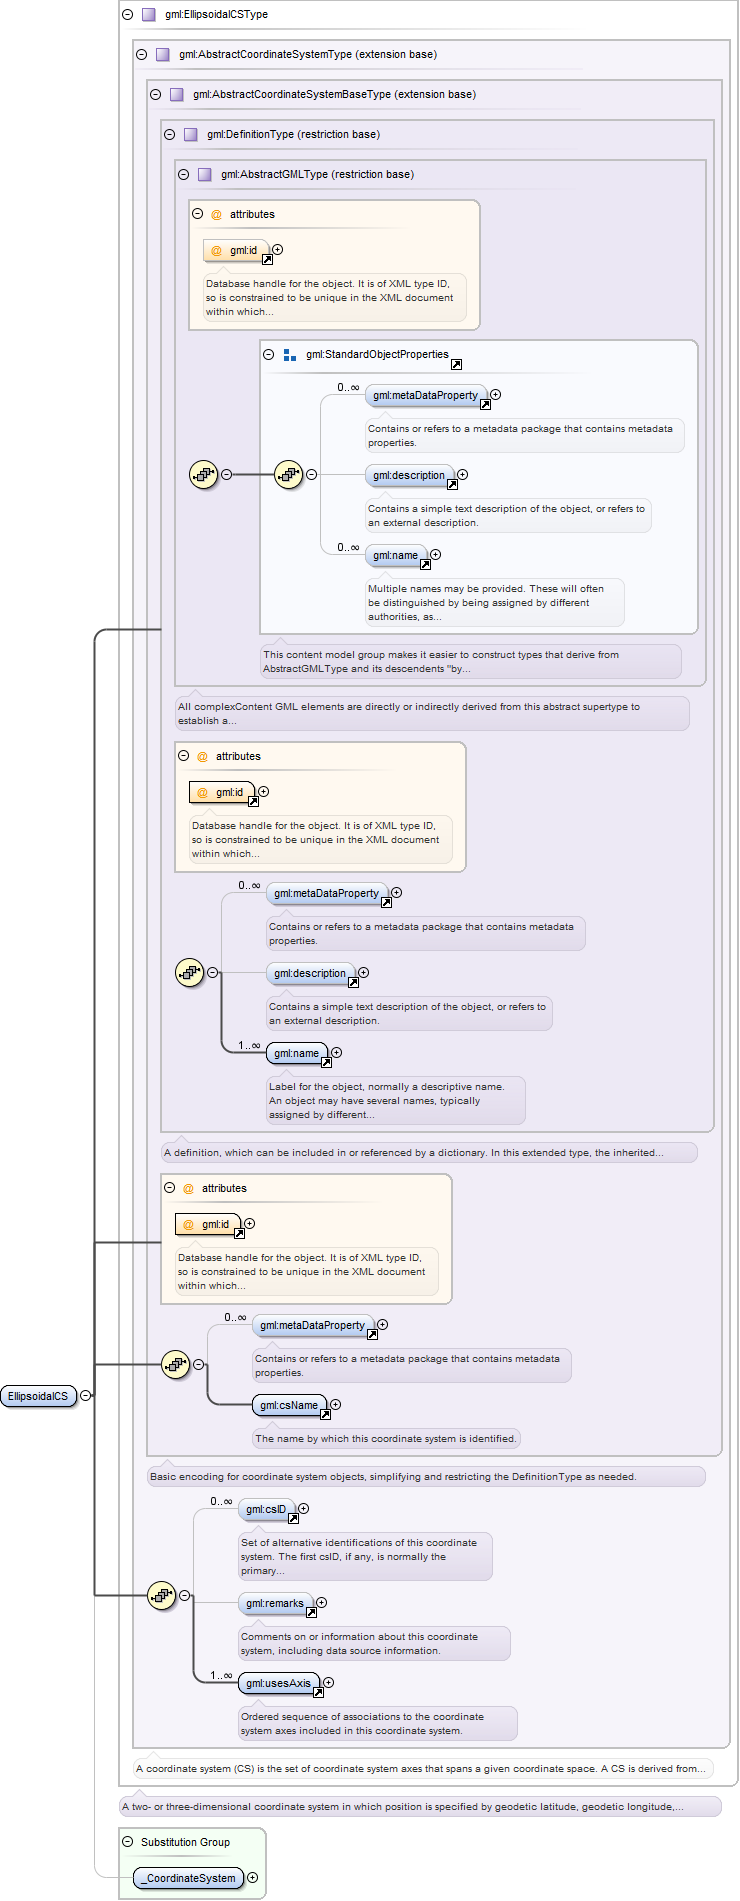Follow the link arrow on gml:usesAxis

click(x=318, y=1692)
